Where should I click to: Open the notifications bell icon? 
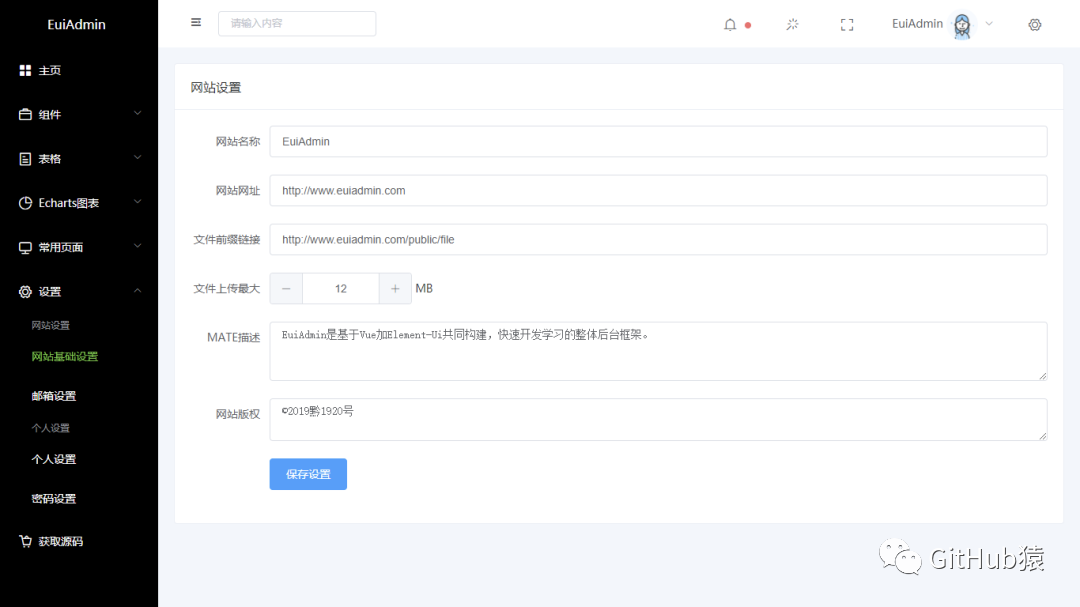(730, 25)
